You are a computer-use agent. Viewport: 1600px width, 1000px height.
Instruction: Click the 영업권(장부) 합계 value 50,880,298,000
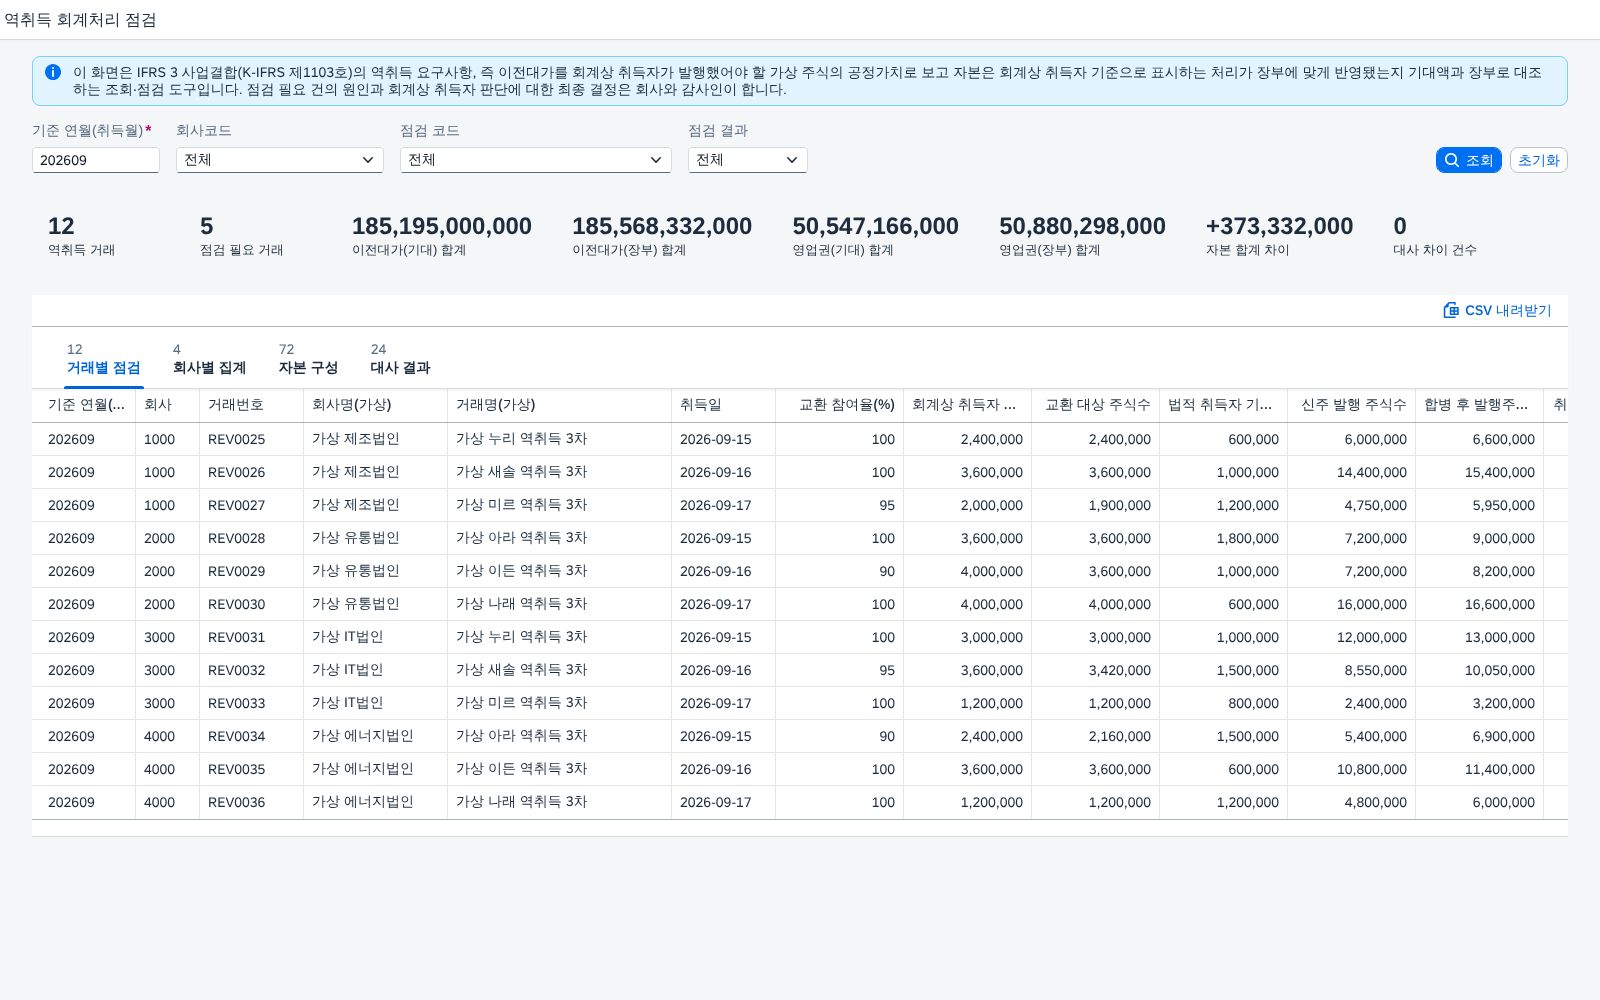(x=1083, y=226)
